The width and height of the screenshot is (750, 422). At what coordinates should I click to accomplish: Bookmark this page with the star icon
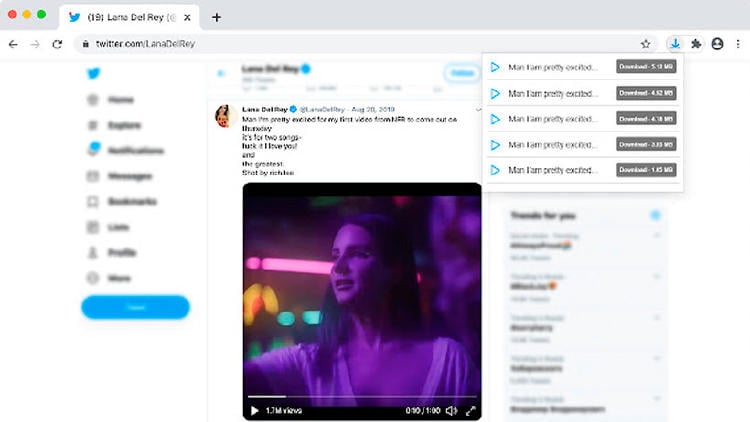pyautogui.click(x=646, y=44)
